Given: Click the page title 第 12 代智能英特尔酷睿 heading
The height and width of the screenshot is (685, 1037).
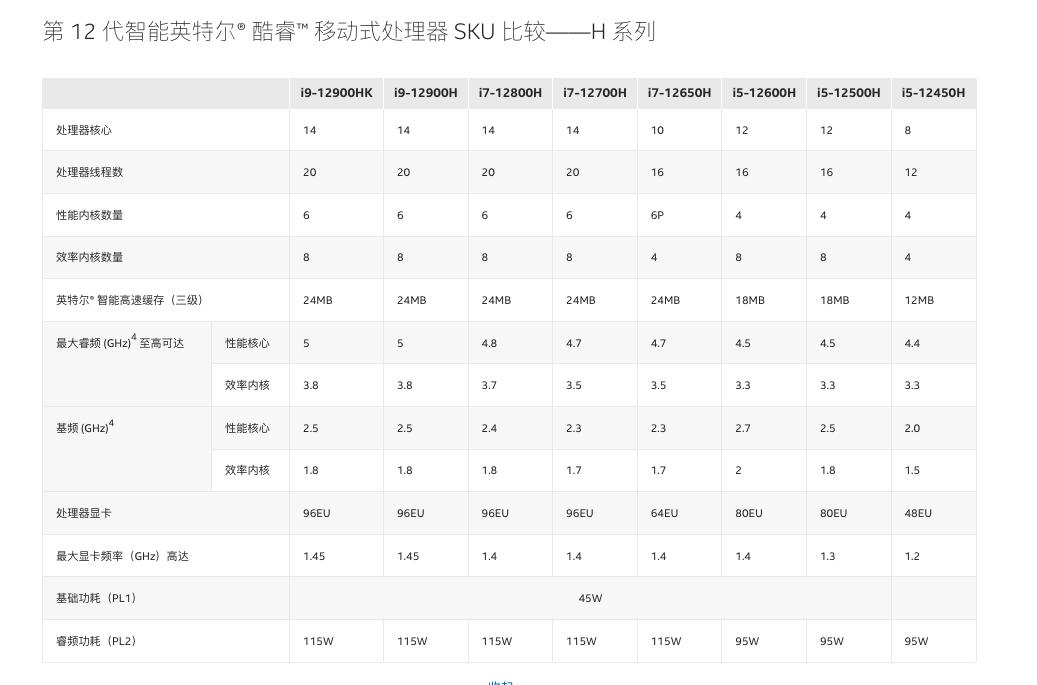Looking at the screenshot, I should (348, 30).
